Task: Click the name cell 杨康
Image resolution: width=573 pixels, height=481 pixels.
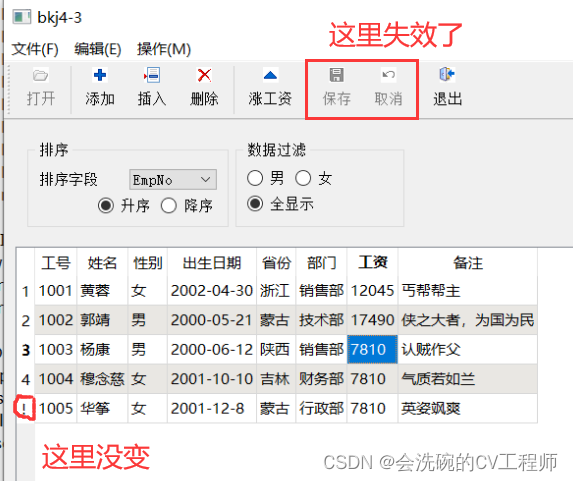Action: pos(102,349)
